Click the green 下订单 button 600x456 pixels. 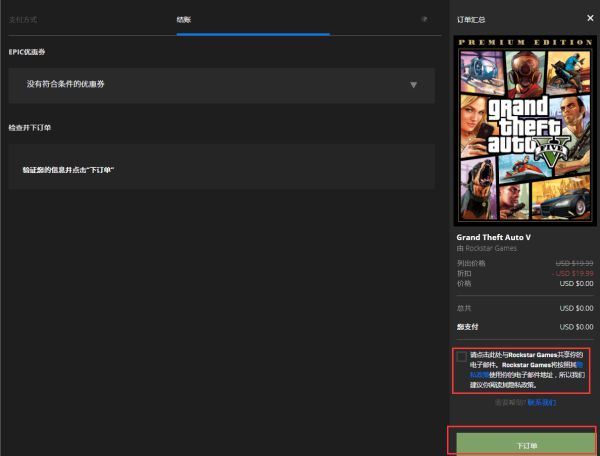(x=525, y=445)
